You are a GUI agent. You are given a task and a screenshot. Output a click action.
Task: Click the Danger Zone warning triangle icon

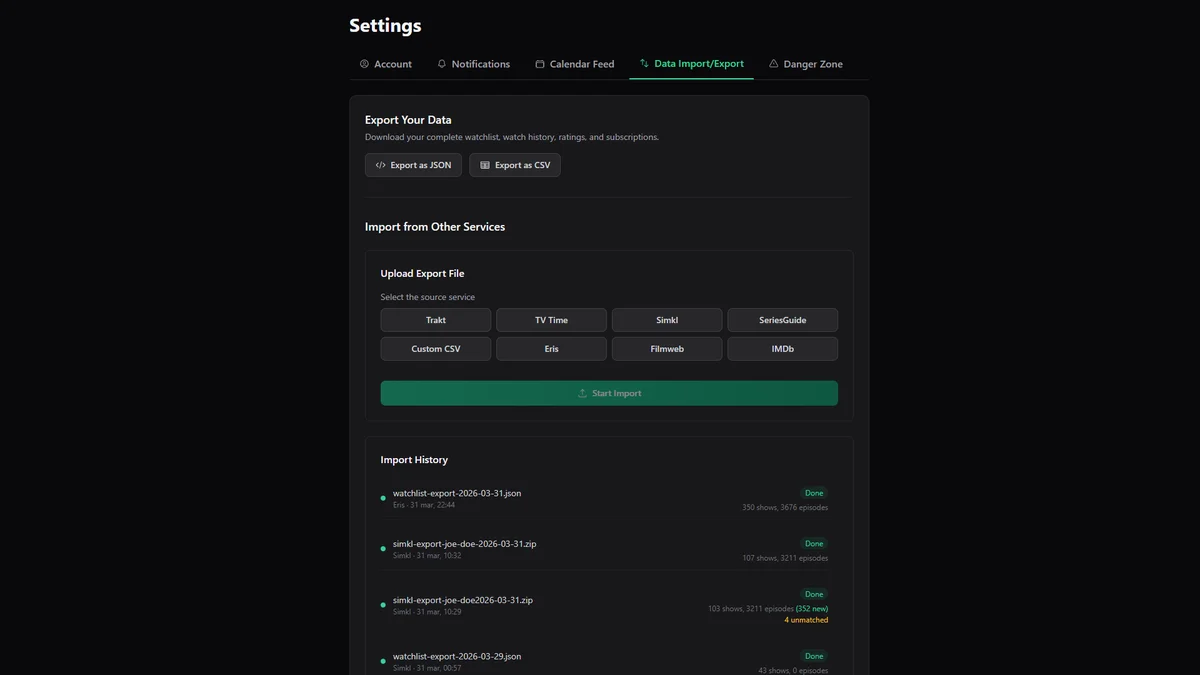click(773, 64)
